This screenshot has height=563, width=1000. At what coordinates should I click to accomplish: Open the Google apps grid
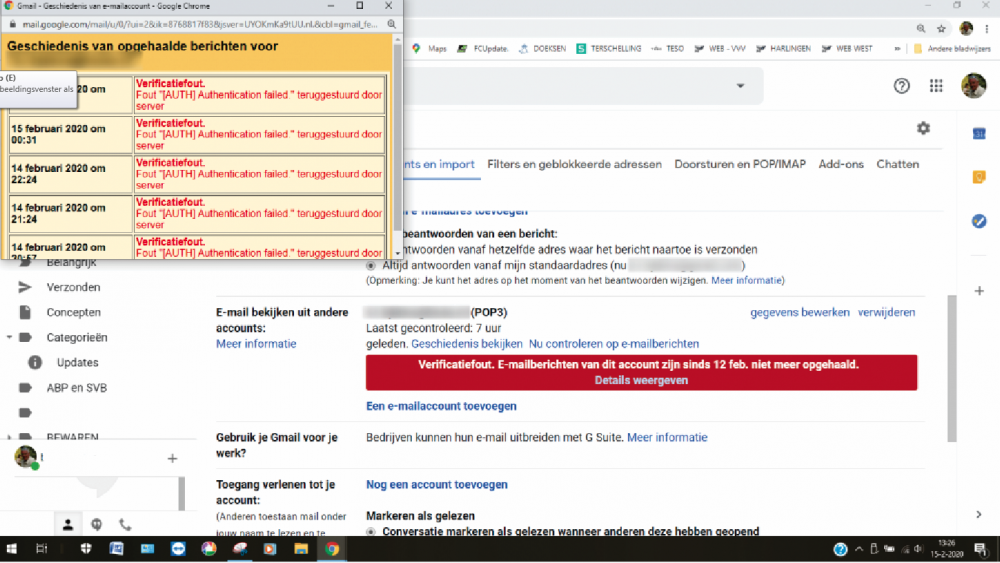coord(936,85)
